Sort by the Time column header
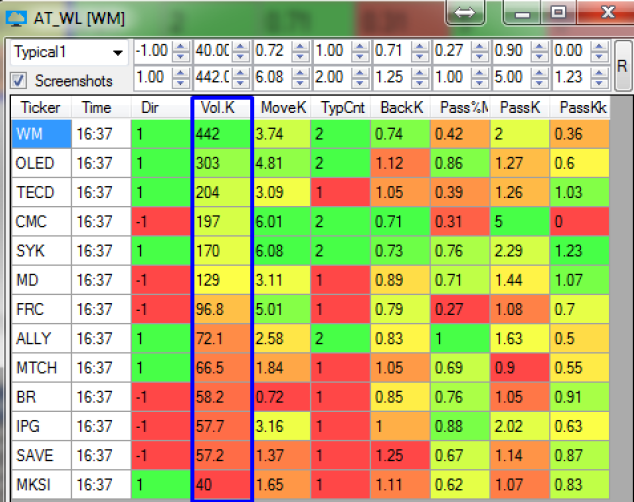This screenshot has width=634, height=502. 101,108
